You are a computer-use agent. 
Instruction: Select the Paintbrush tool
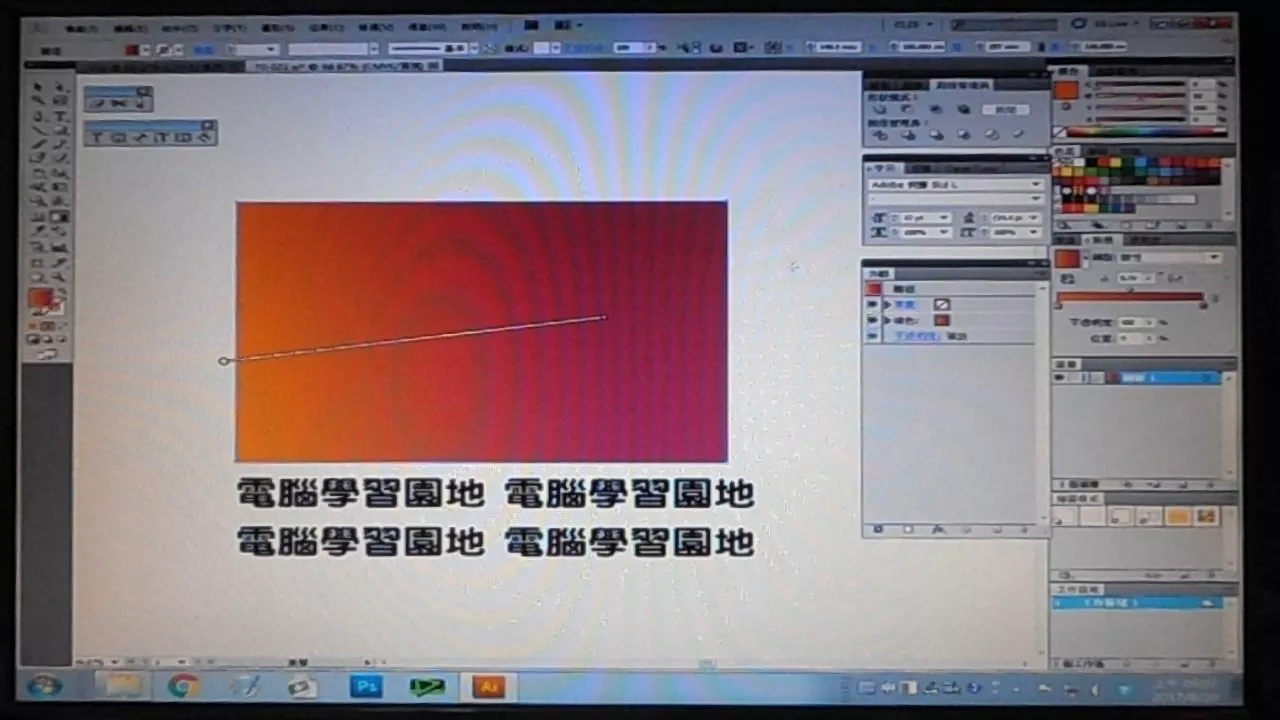pos(39,144)
